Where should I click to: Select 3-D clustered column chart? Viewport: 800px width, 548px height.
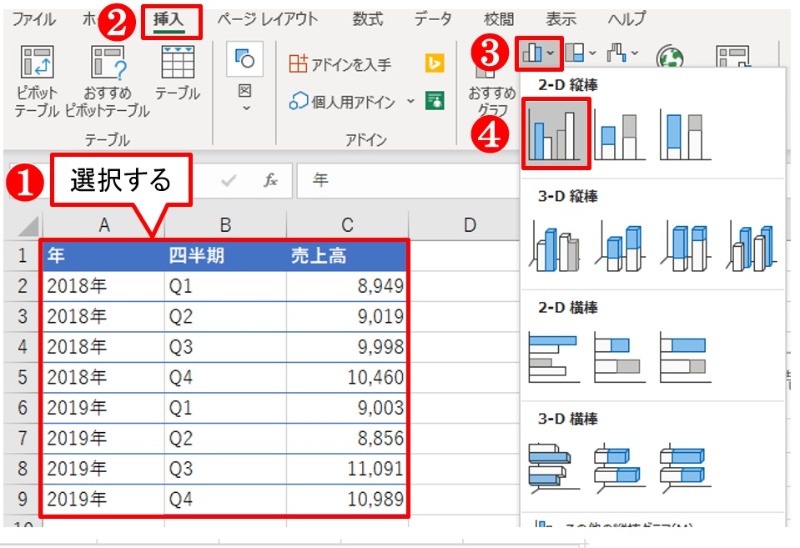coord(555,247)
